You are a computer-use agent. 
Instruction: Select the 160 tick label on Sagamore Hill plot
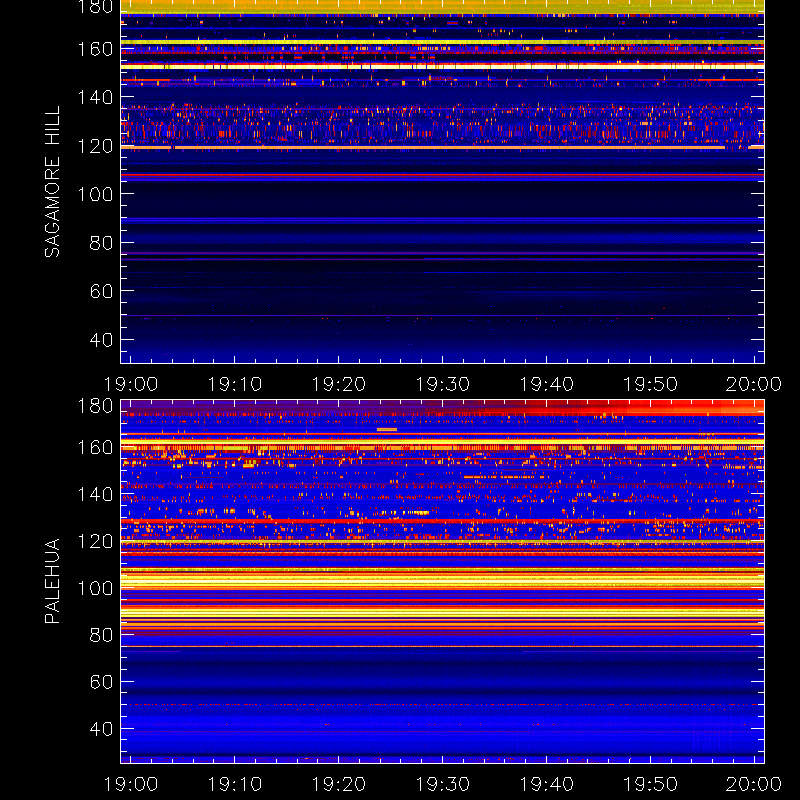click(95, 49)
